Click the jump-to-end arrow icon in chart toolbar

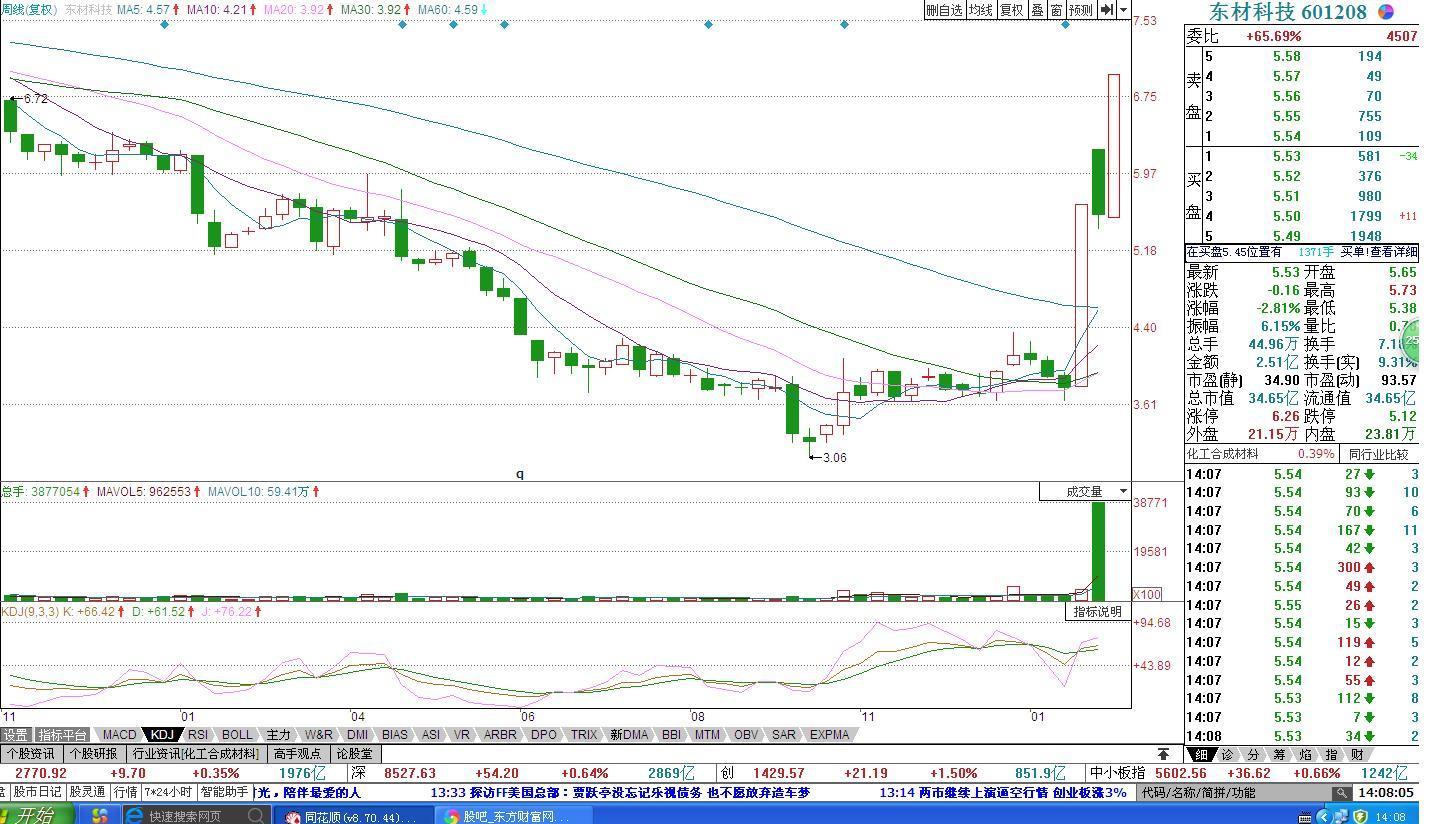pyautogui.click(x=1107, y=10)
